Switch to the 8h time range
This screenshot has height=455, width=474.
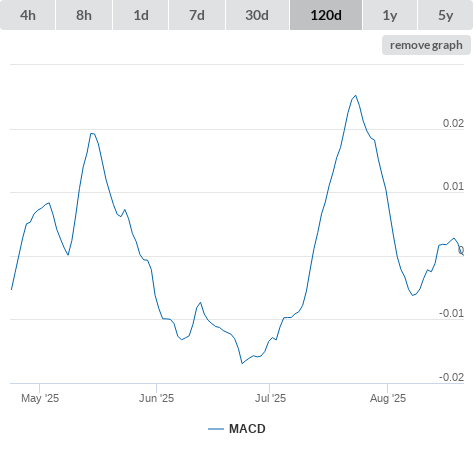point(84,15)
